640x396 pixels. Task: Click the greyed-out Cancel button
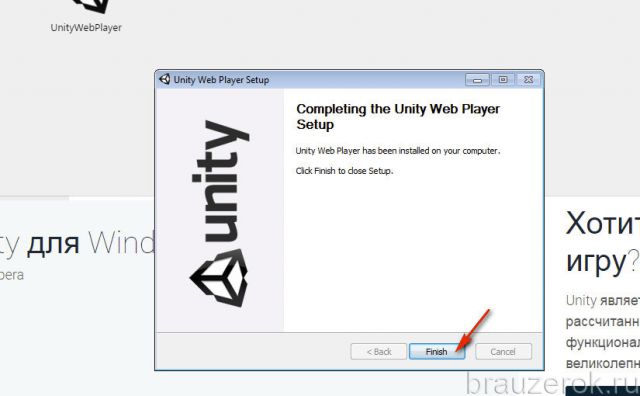point(503,352)
